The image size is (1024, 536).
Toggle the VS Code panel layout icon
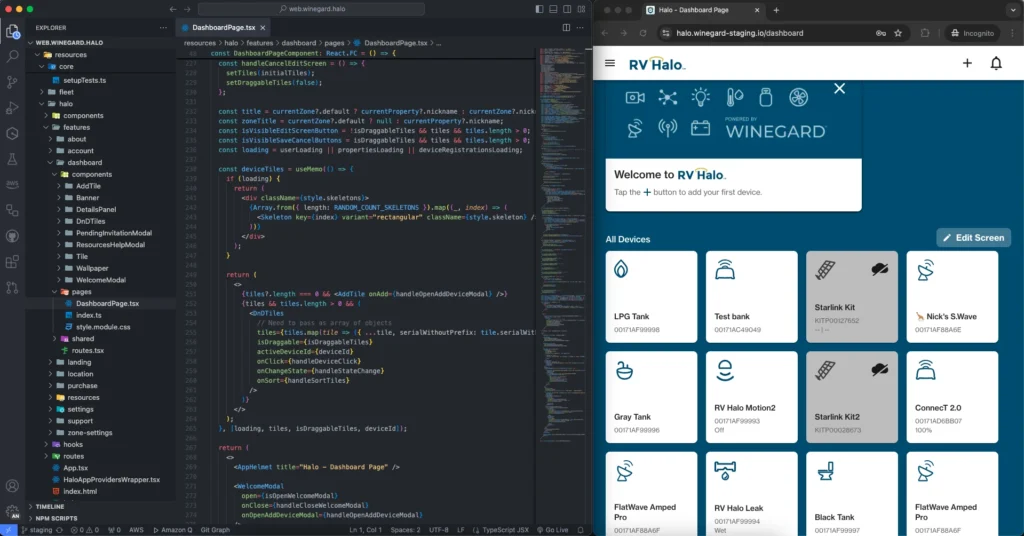tap(553, 9)
